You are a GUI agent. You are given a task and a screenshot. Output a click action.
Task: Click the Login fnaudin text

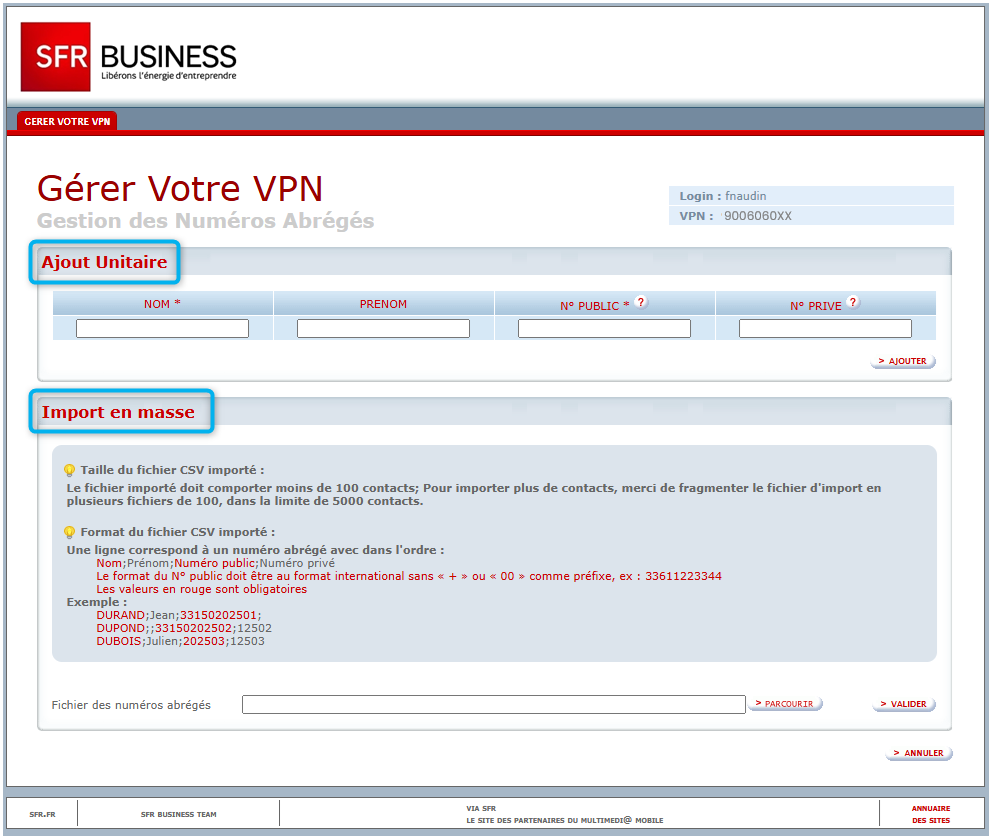click(x=722, y=196)
